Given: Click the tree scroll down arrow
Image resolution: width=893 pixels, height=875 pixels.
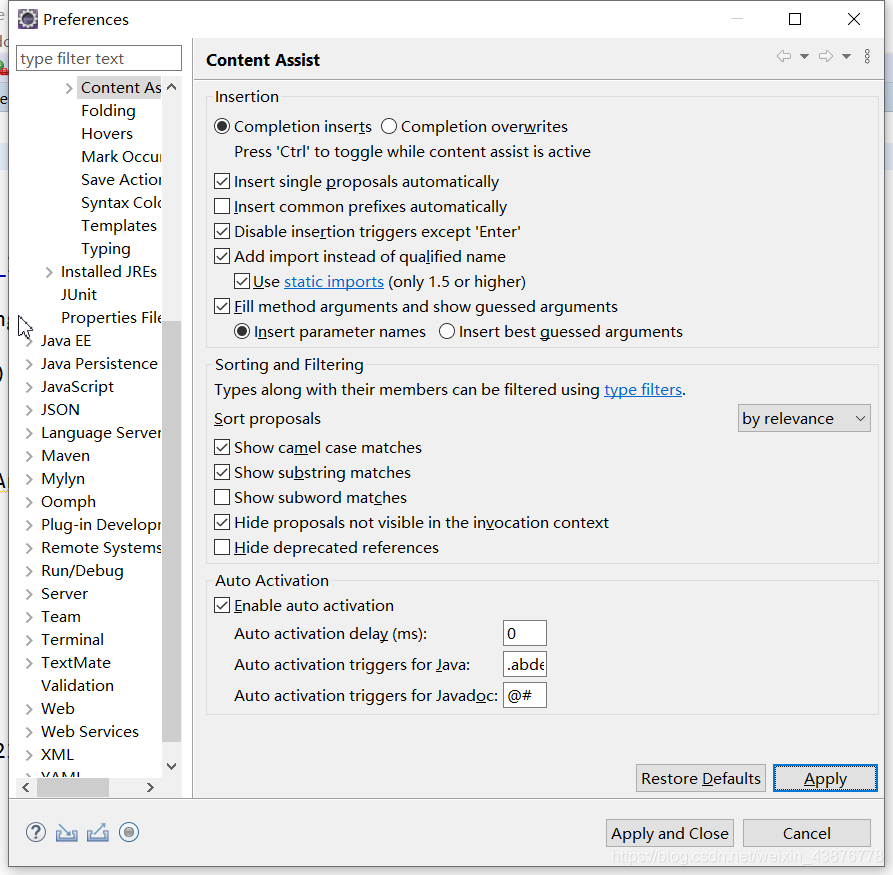Looking at the screenshot, I should [x=171, y=766].
